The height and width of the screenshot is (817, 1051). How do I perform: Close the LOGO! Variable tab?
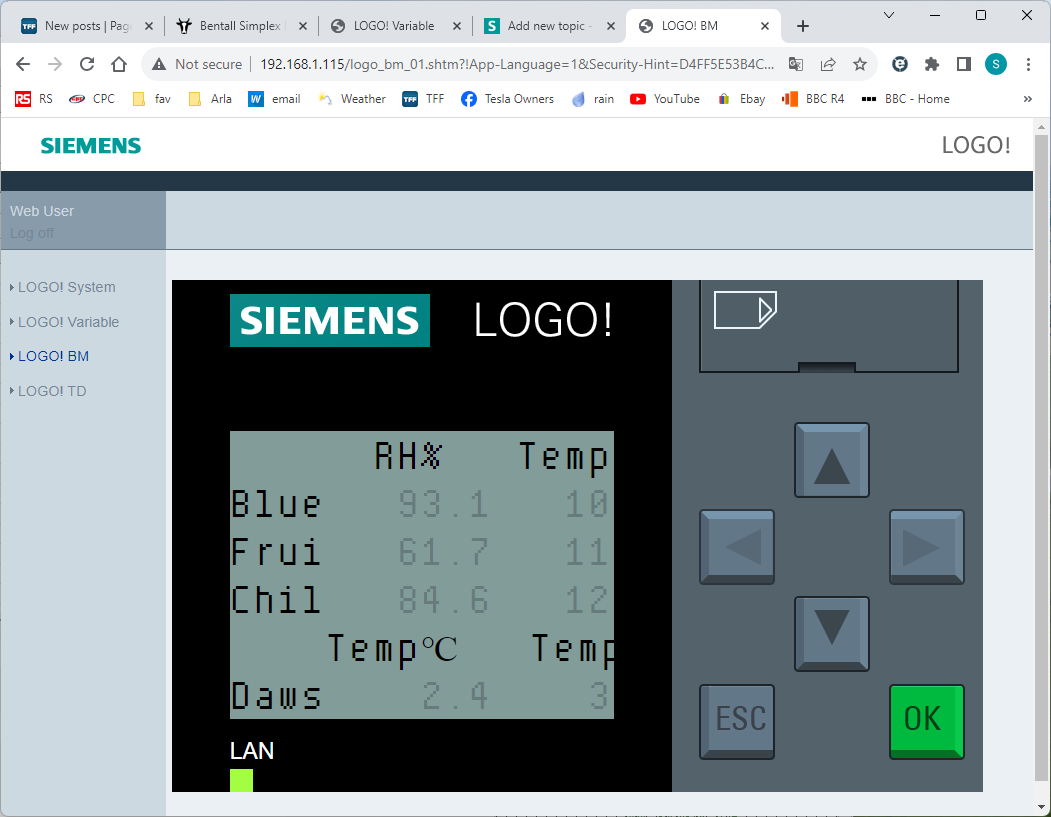click(x=456, y=26)
